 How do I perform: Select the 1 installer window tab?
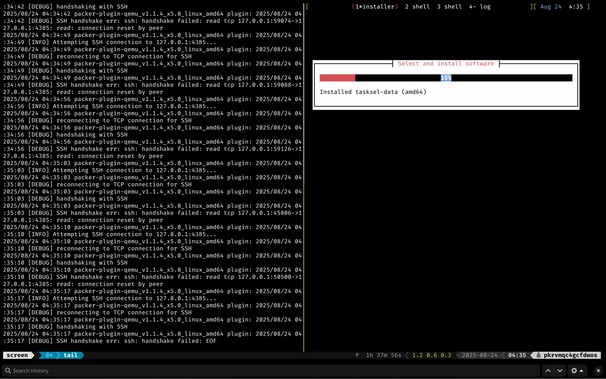[374, 7]
